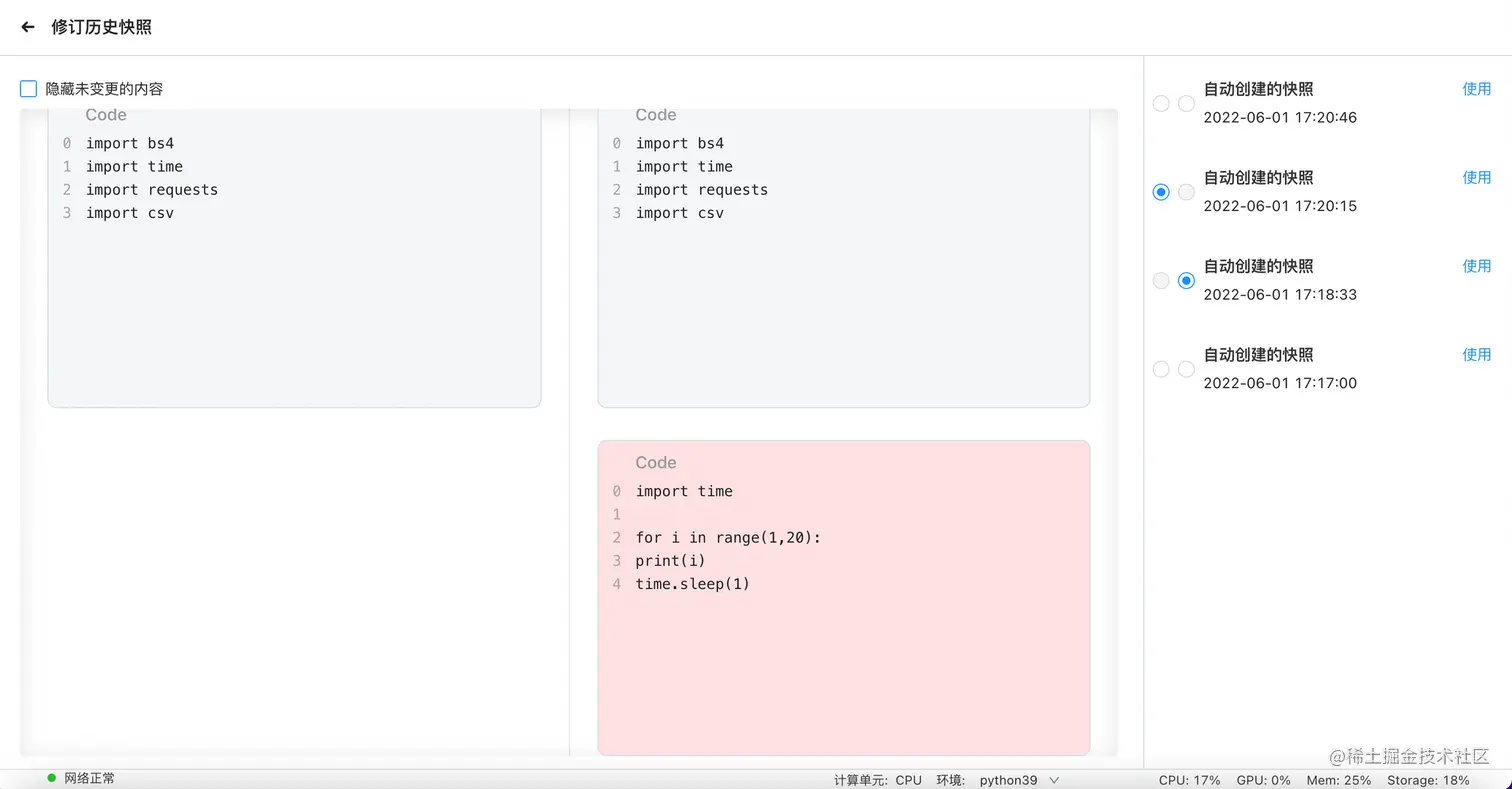Click the CPU: 17% status entry

(x=1190, y=780)
